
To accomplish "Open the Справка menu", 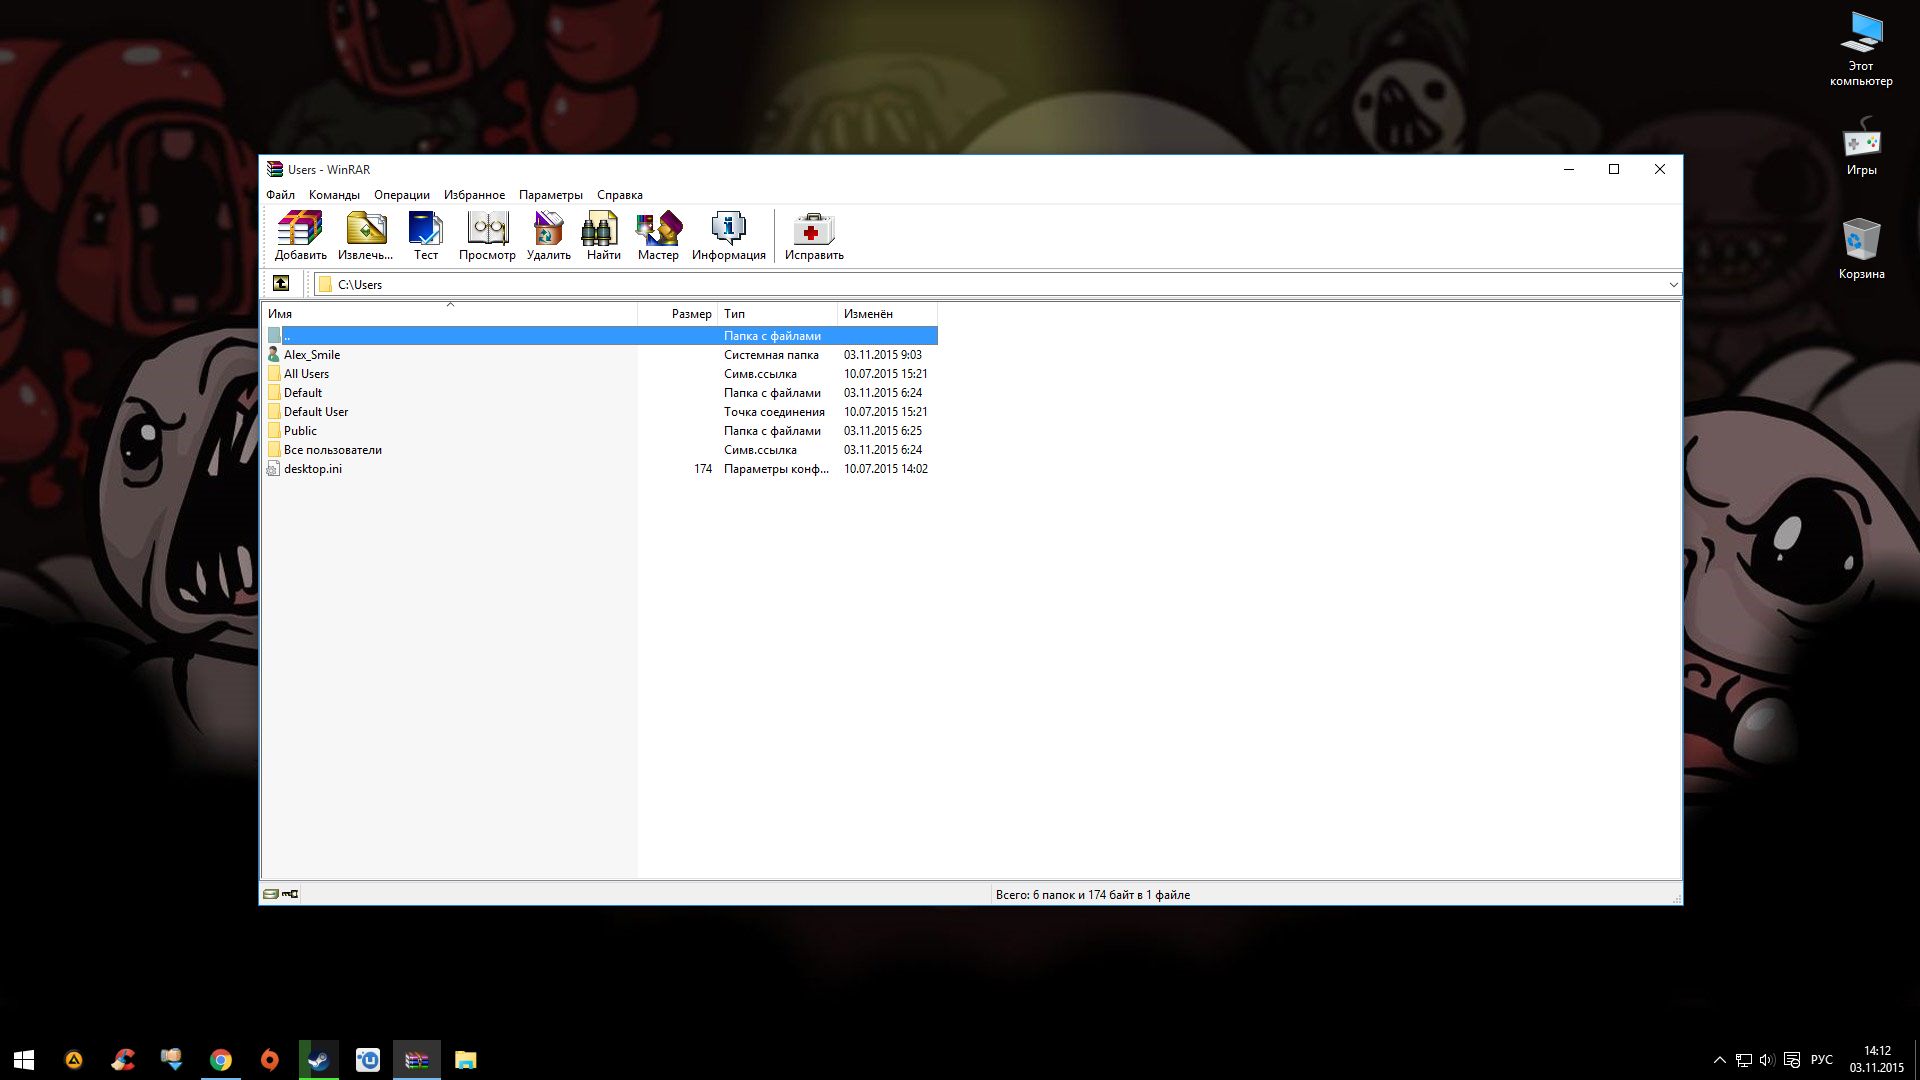I will [x=620, y=195].
